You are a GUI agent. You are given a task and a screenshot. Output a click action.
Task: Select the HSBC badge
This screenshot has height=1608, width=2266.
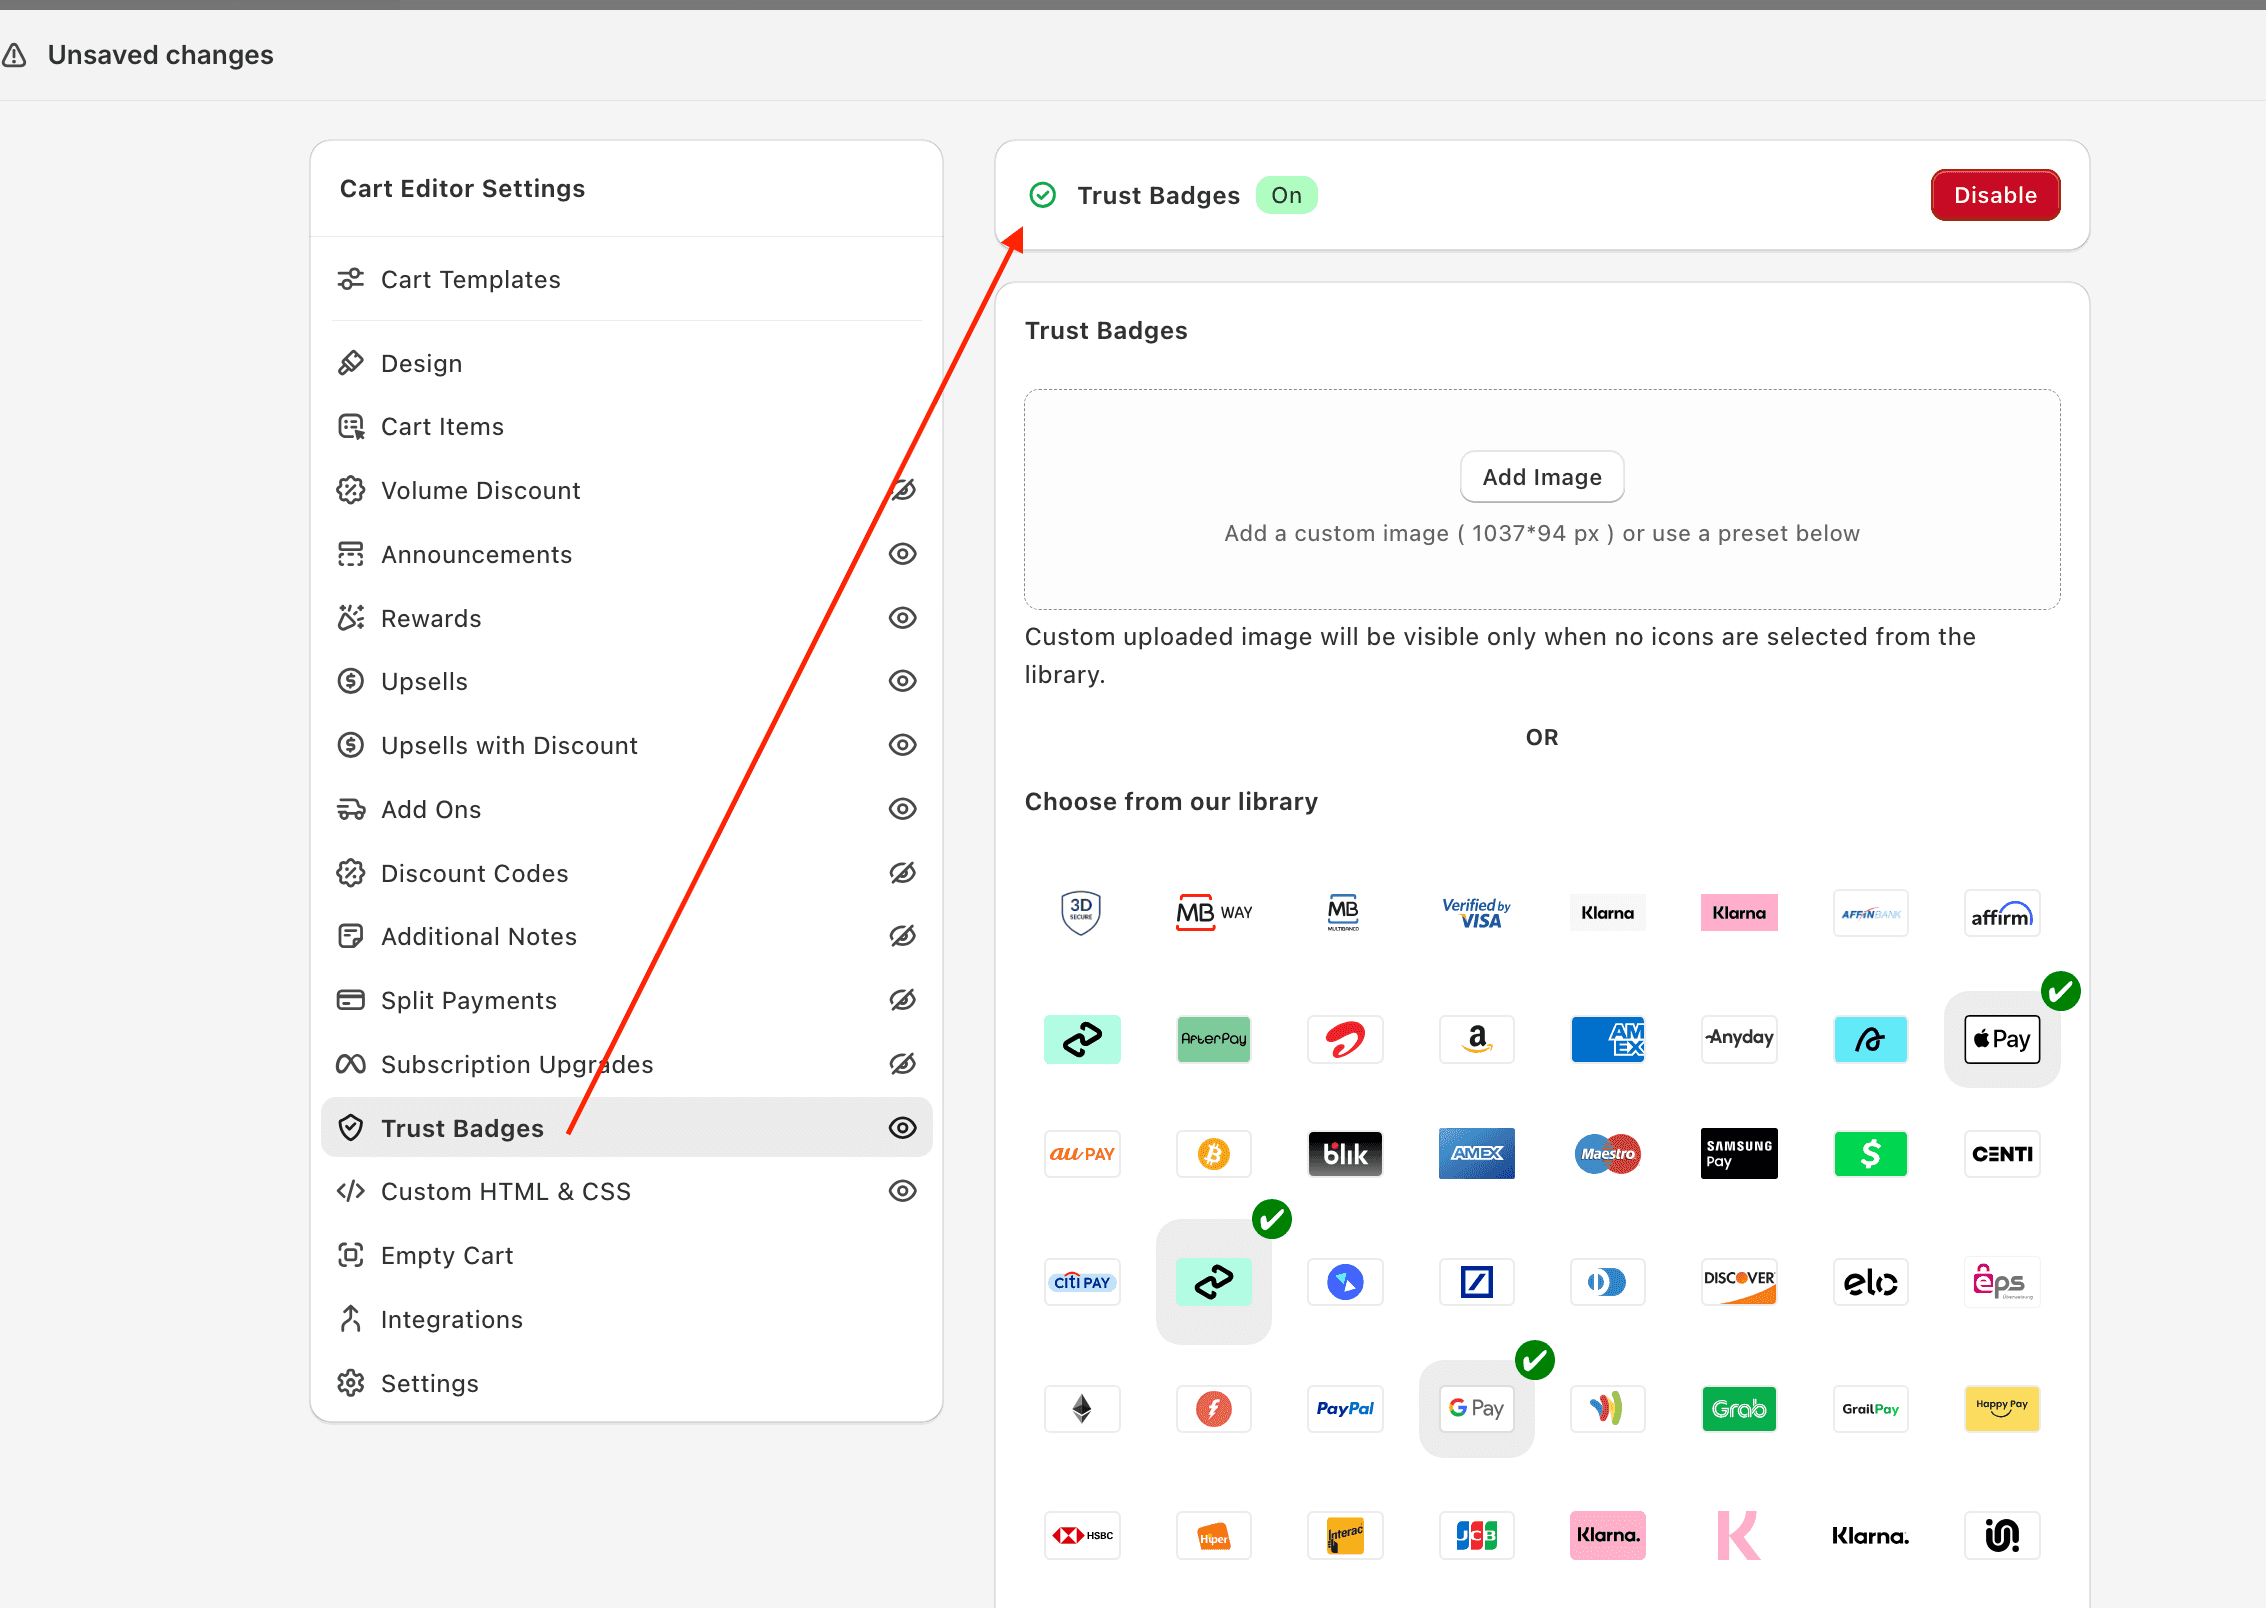(1082, 1535)
